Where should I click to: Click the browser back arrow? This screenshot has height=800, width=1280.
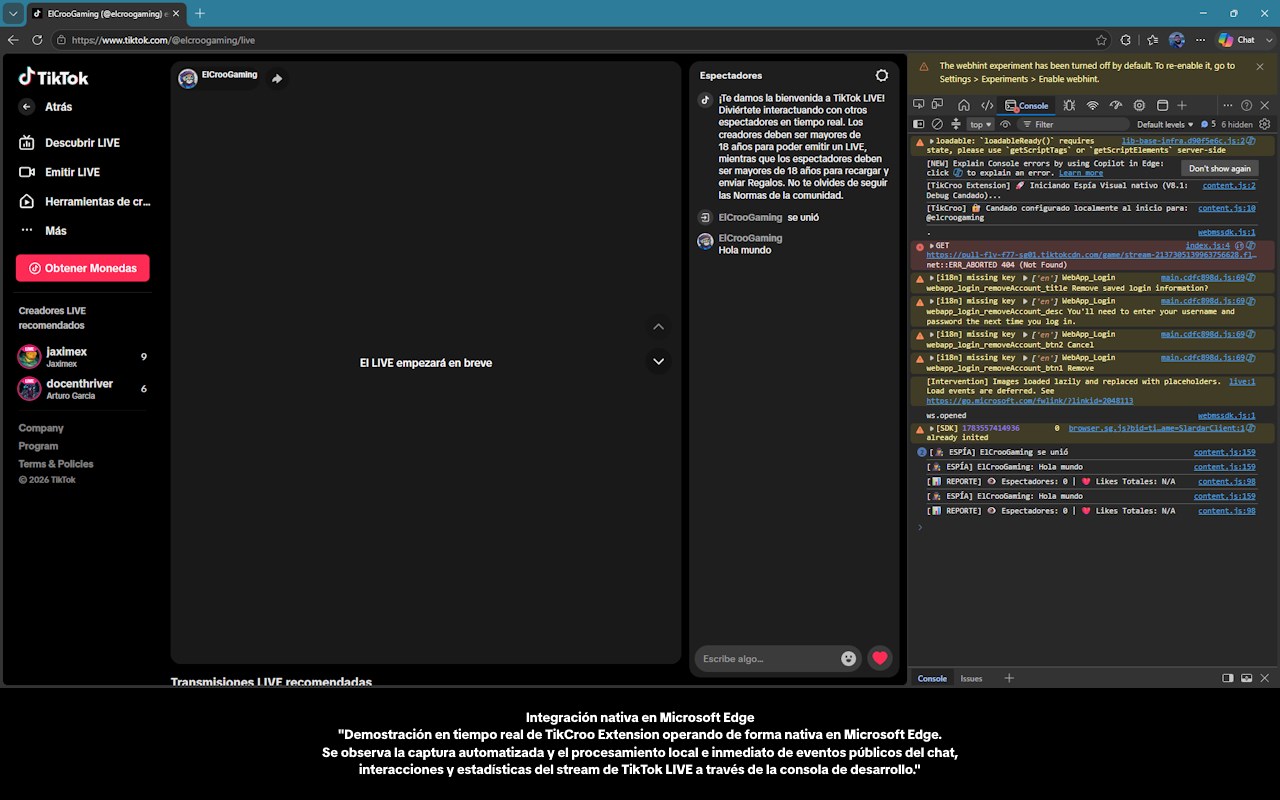[x=13, y=40]
